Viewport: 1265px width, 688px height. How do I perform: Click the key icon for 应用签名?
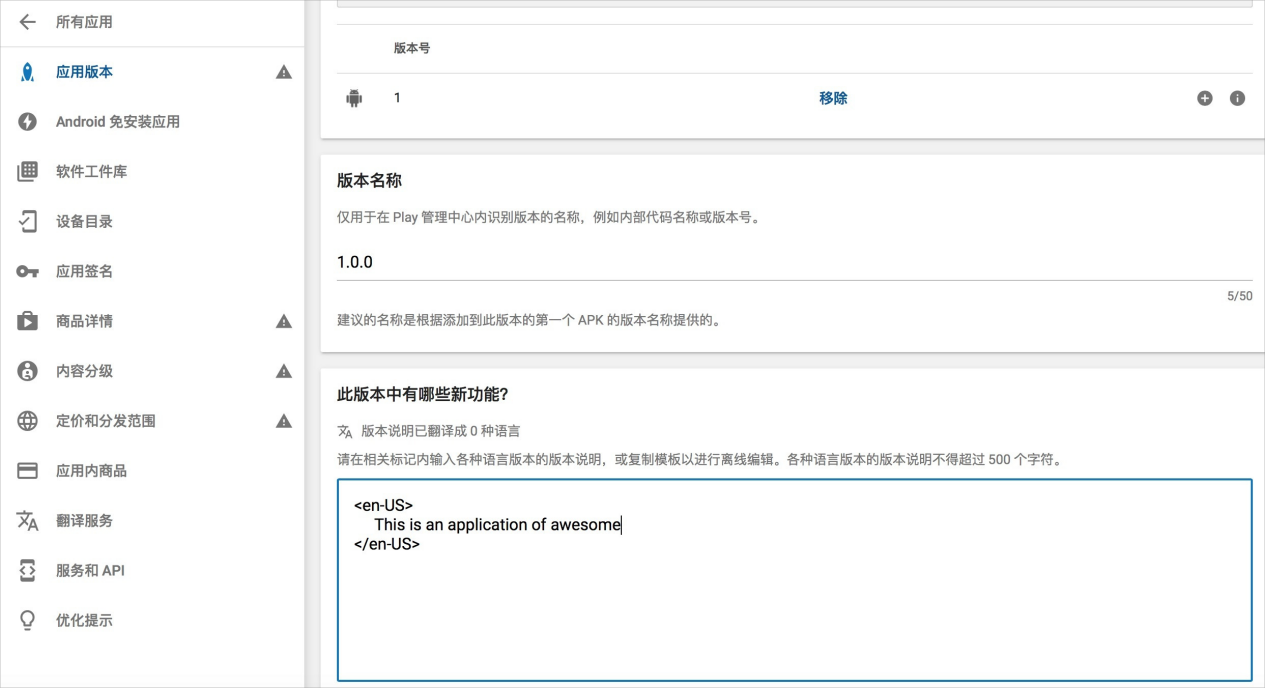point(27,272)
